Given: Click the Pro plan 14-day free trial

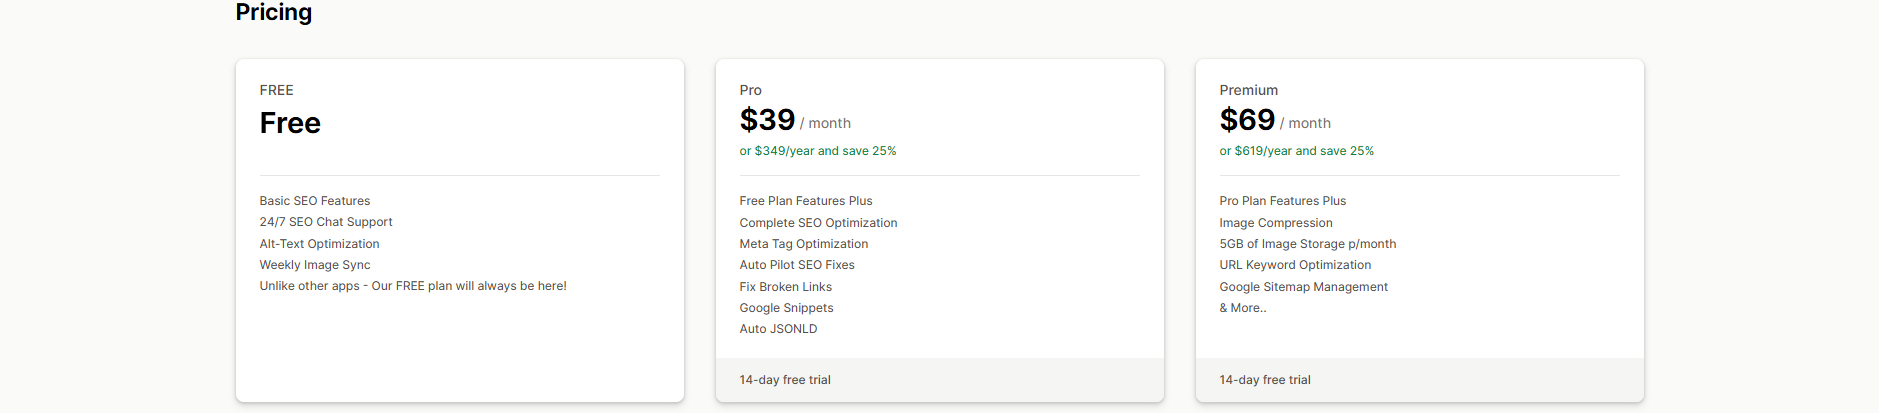Looking at the screenshot, I should coord(785,380).
